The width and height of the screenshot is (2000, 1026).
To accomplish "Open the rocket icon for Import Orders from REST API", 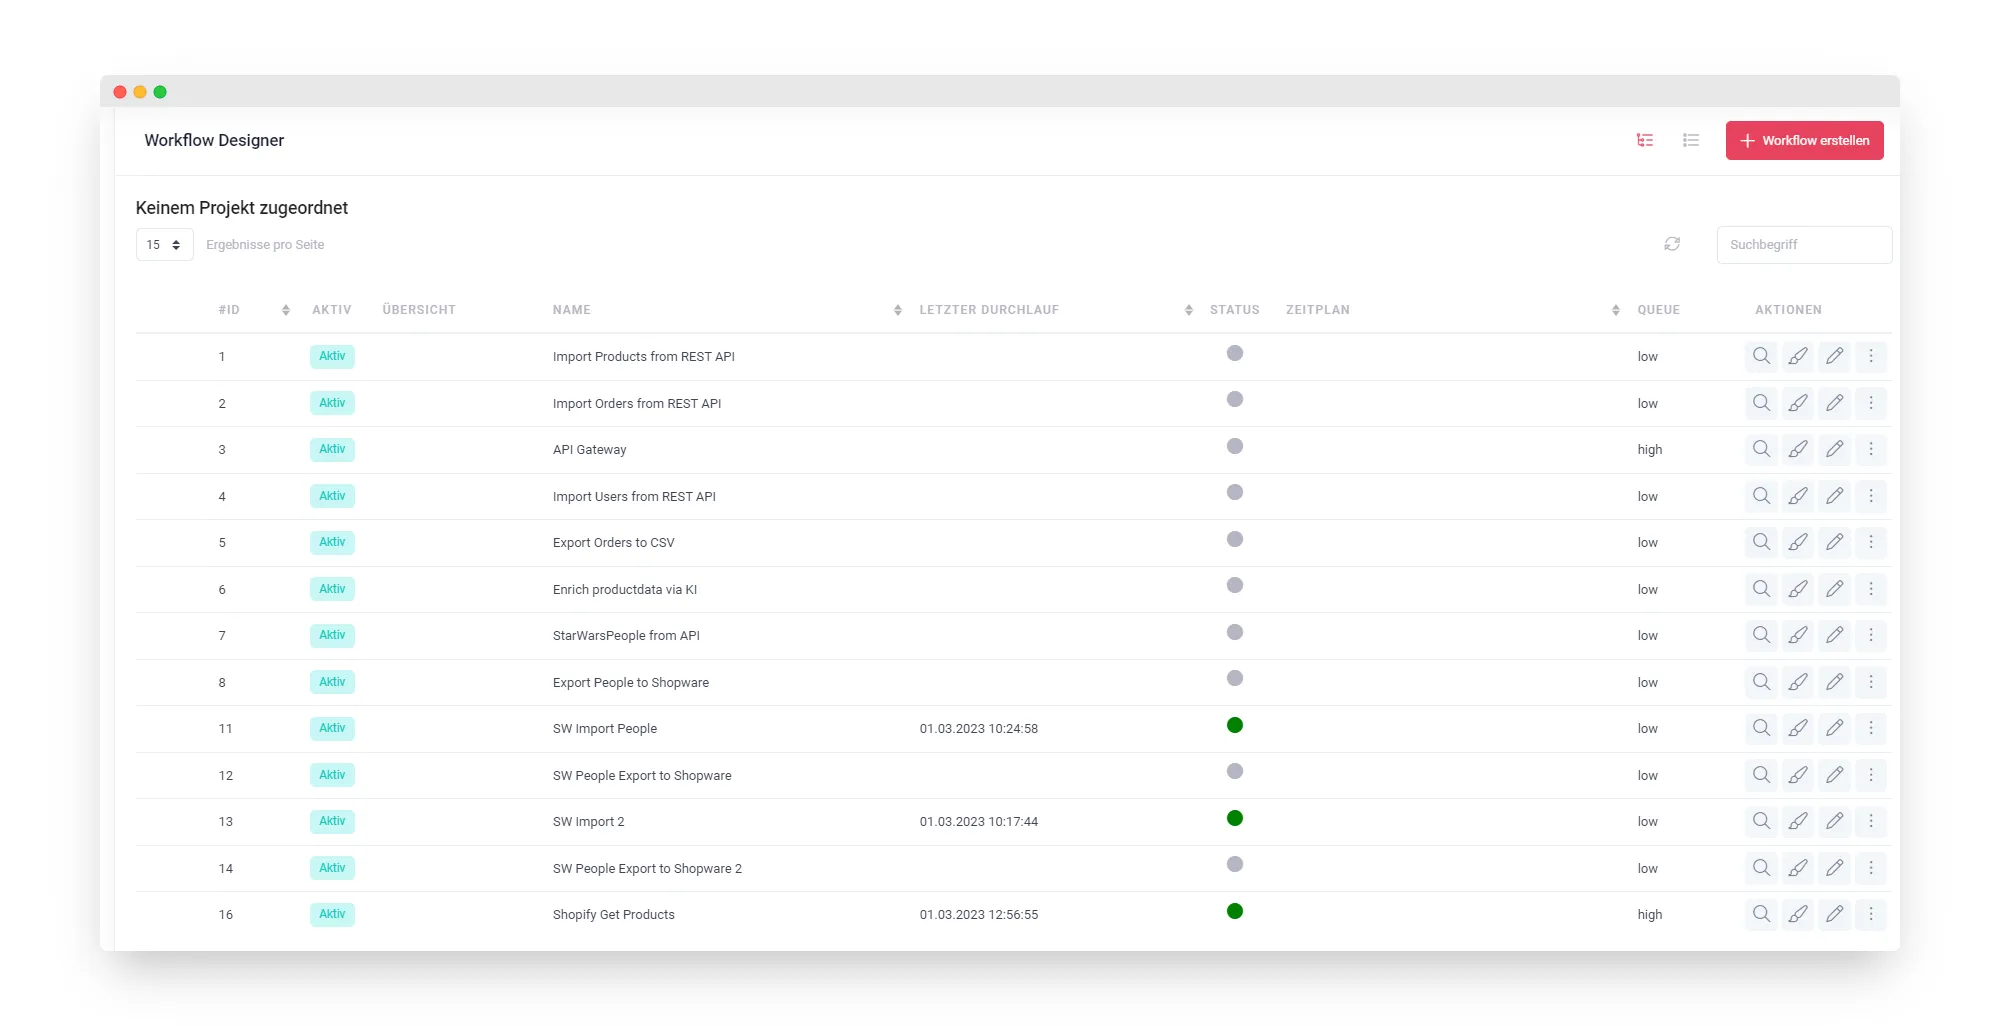I will tap(1798, 403).
